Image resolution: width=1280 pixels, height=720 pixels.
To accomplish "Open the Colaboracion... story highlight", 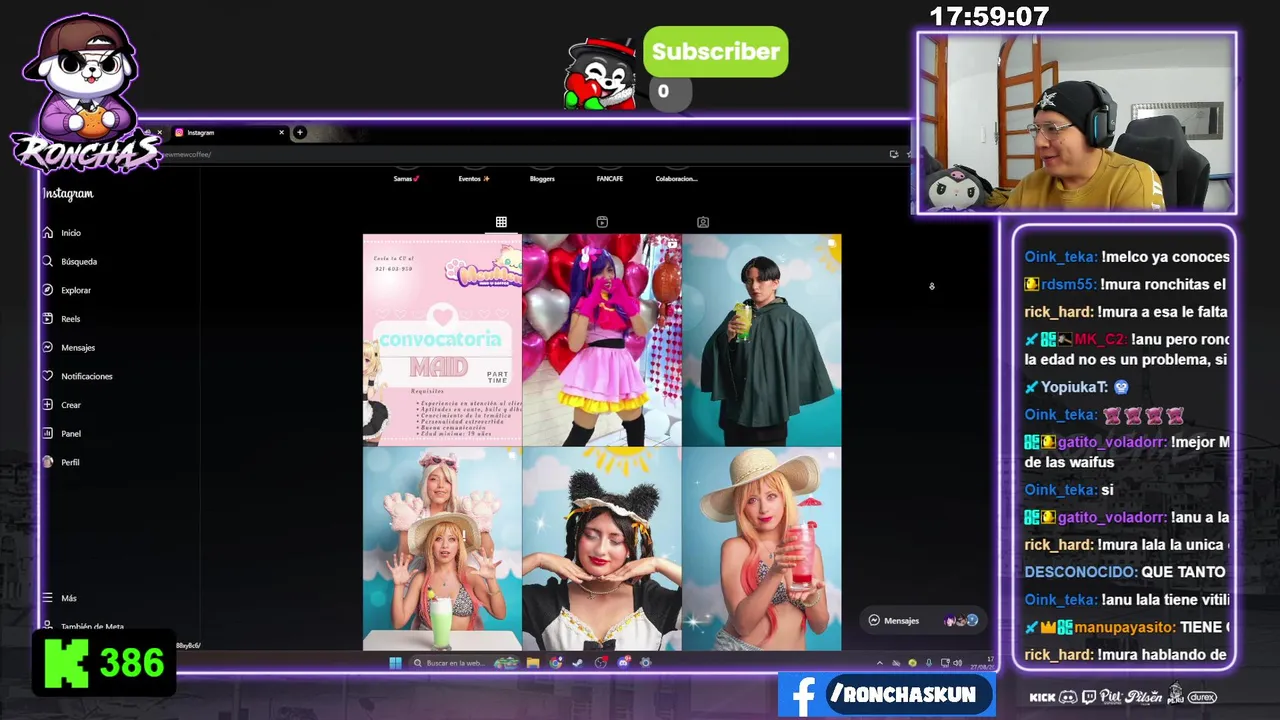I will 677,178.
